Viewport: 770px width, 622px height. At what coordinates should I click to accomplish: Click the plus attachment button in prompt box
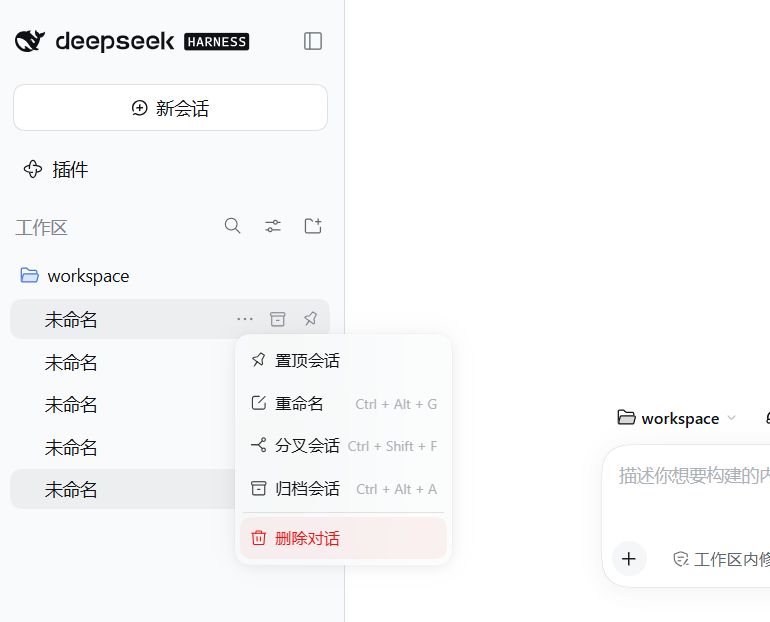pos(629,559)
